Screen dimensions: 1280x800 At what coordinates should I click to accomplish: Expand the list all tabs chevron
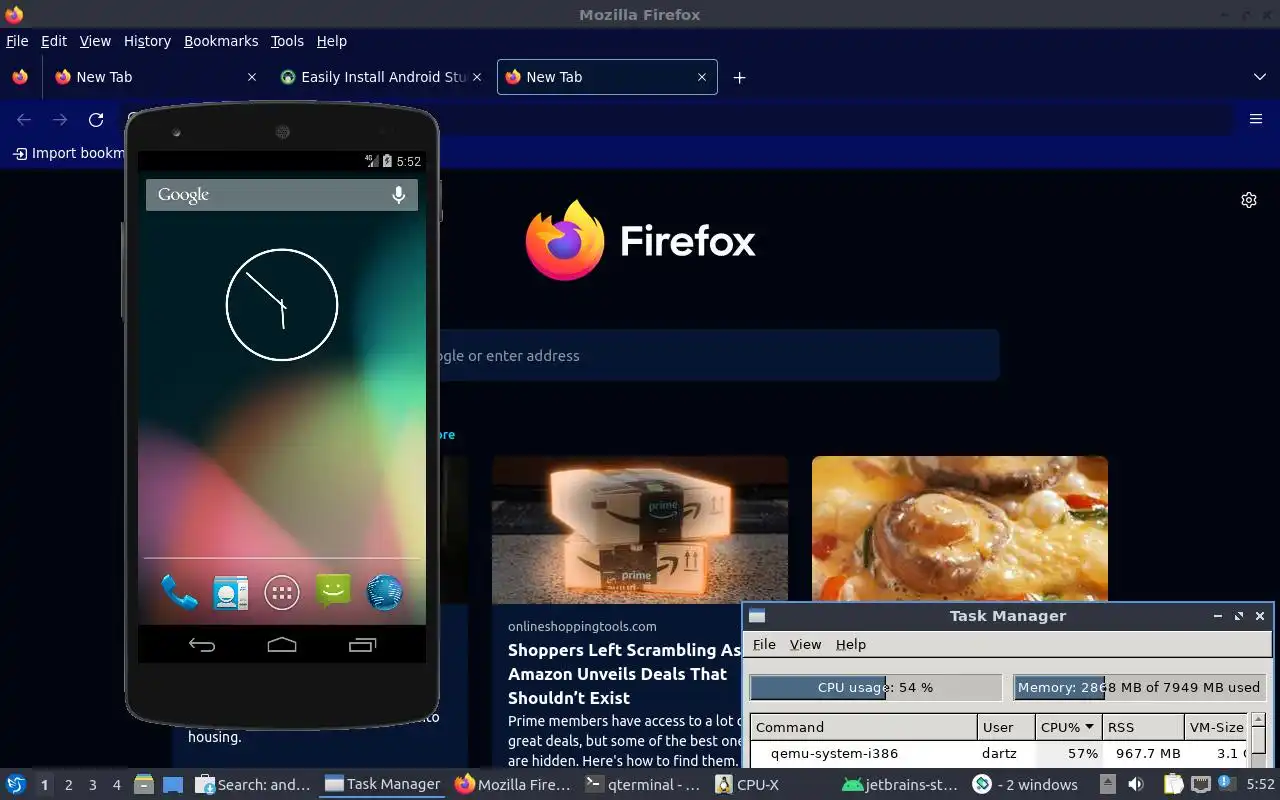click(1259, 77)
